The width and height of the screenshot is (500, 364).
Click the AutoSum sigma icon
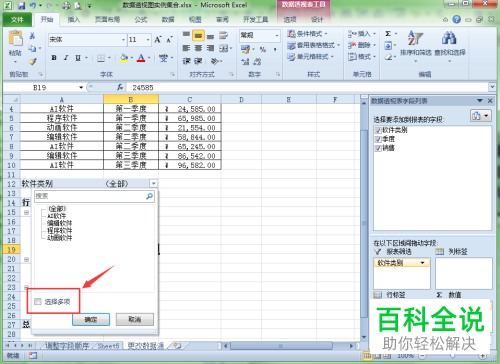coord(388,34)
